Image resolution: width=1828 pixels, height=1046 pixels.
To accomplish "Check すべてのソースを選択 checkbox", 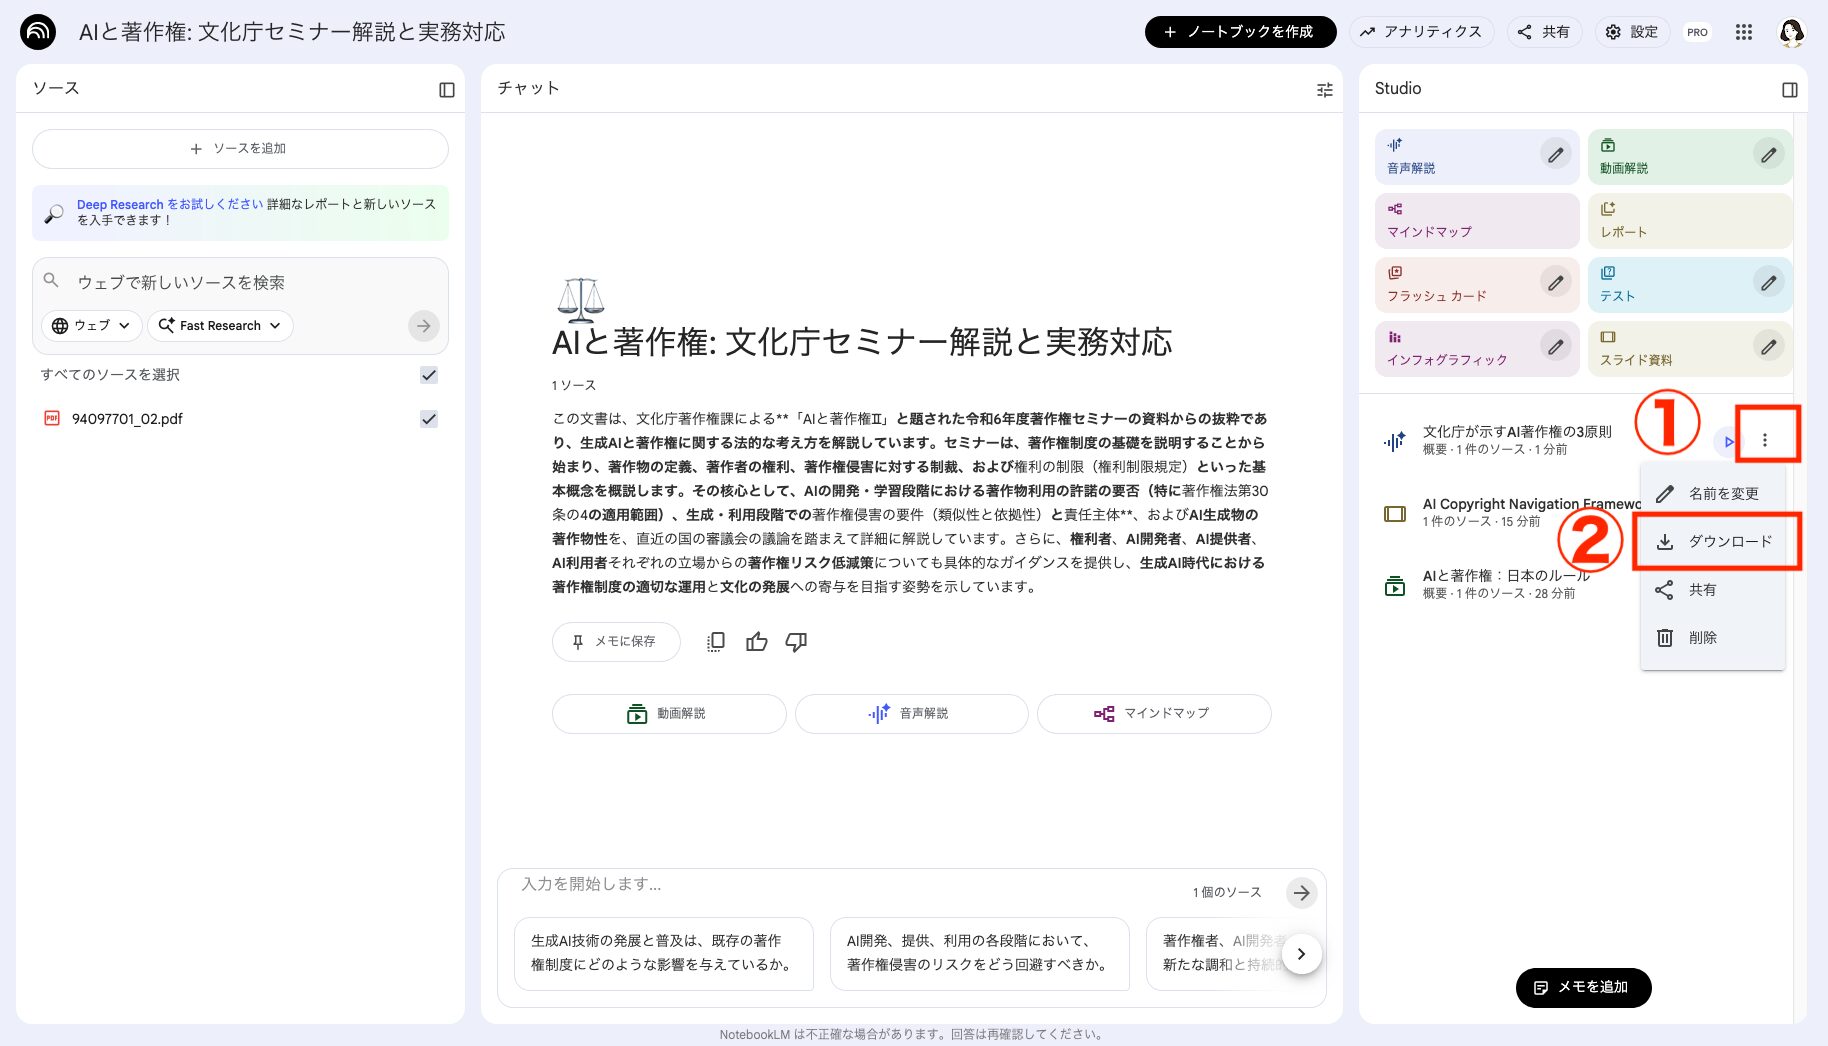I will click(x=429, y=375).
